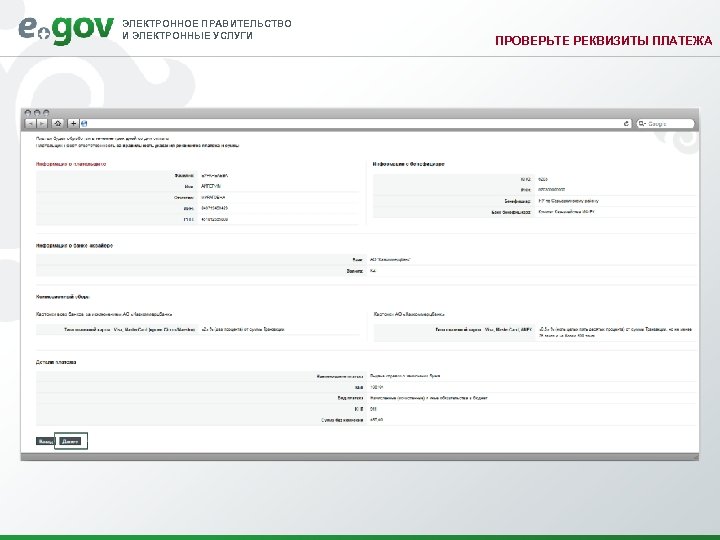Go back with the browser back arrow
The image size is (720, 540).
pos(30,124)
